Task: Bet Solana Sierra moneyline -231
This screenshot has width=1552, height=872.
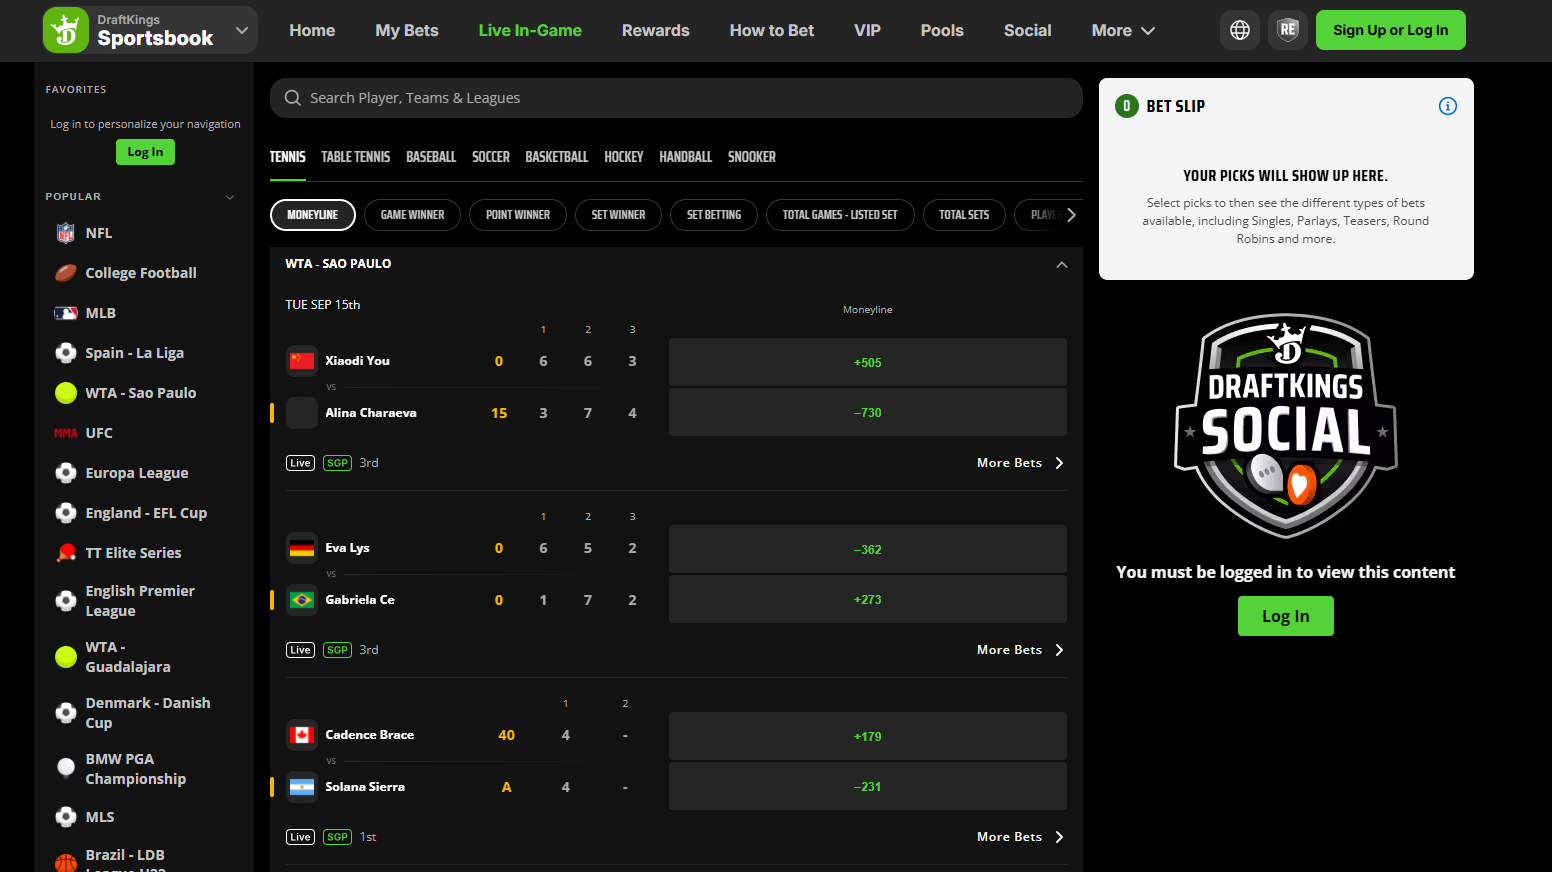Action: [867, 786]
